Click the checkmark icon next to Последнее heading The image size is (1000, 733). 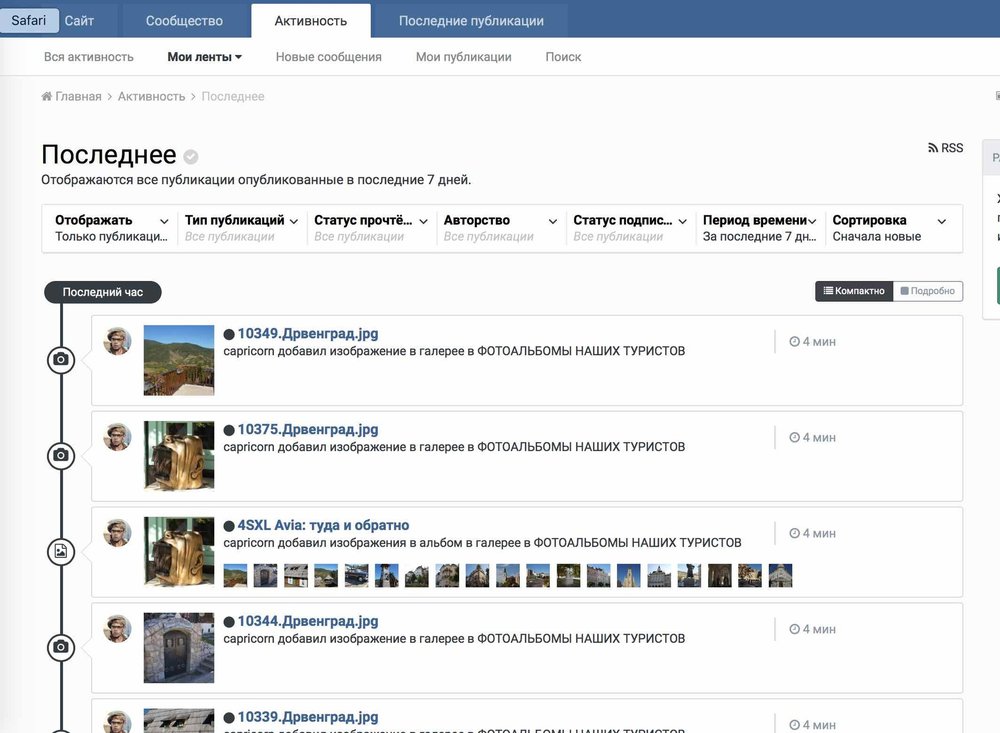coord(190,157)
